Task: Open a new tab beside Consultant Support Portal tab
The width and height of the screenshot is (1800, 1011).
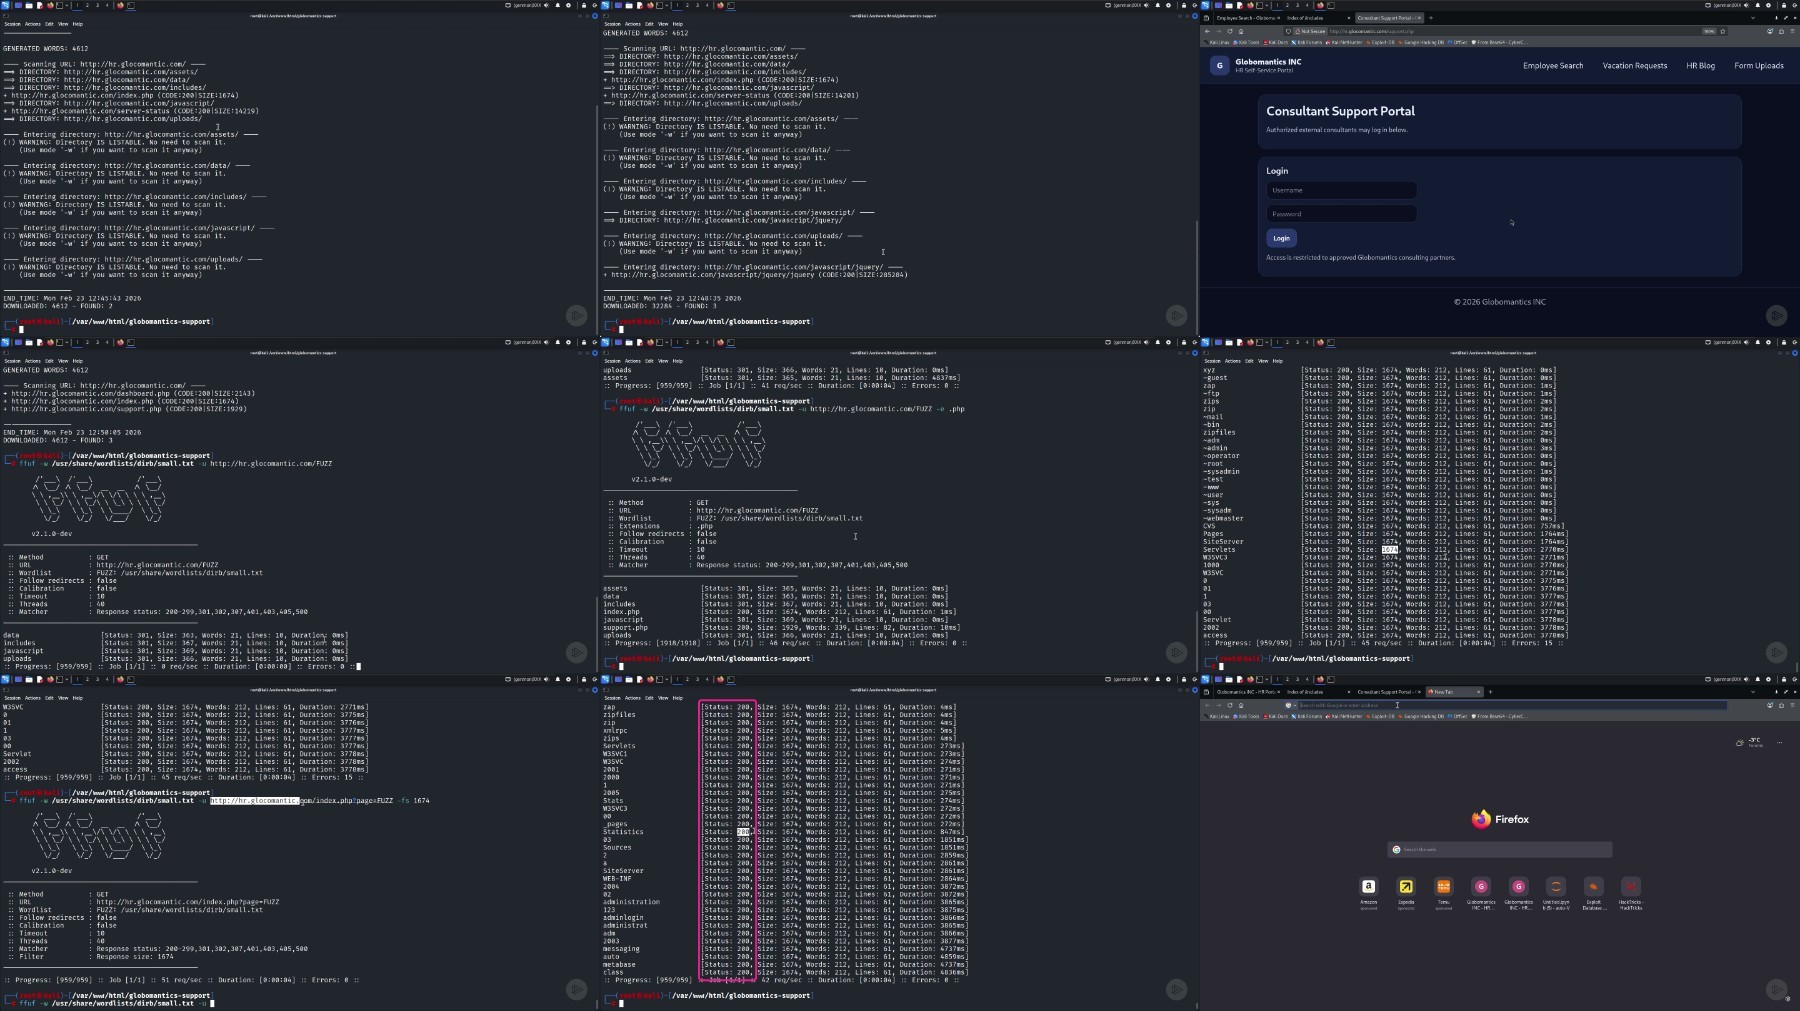Action: pyautogui.click(x=1431, y=18)
